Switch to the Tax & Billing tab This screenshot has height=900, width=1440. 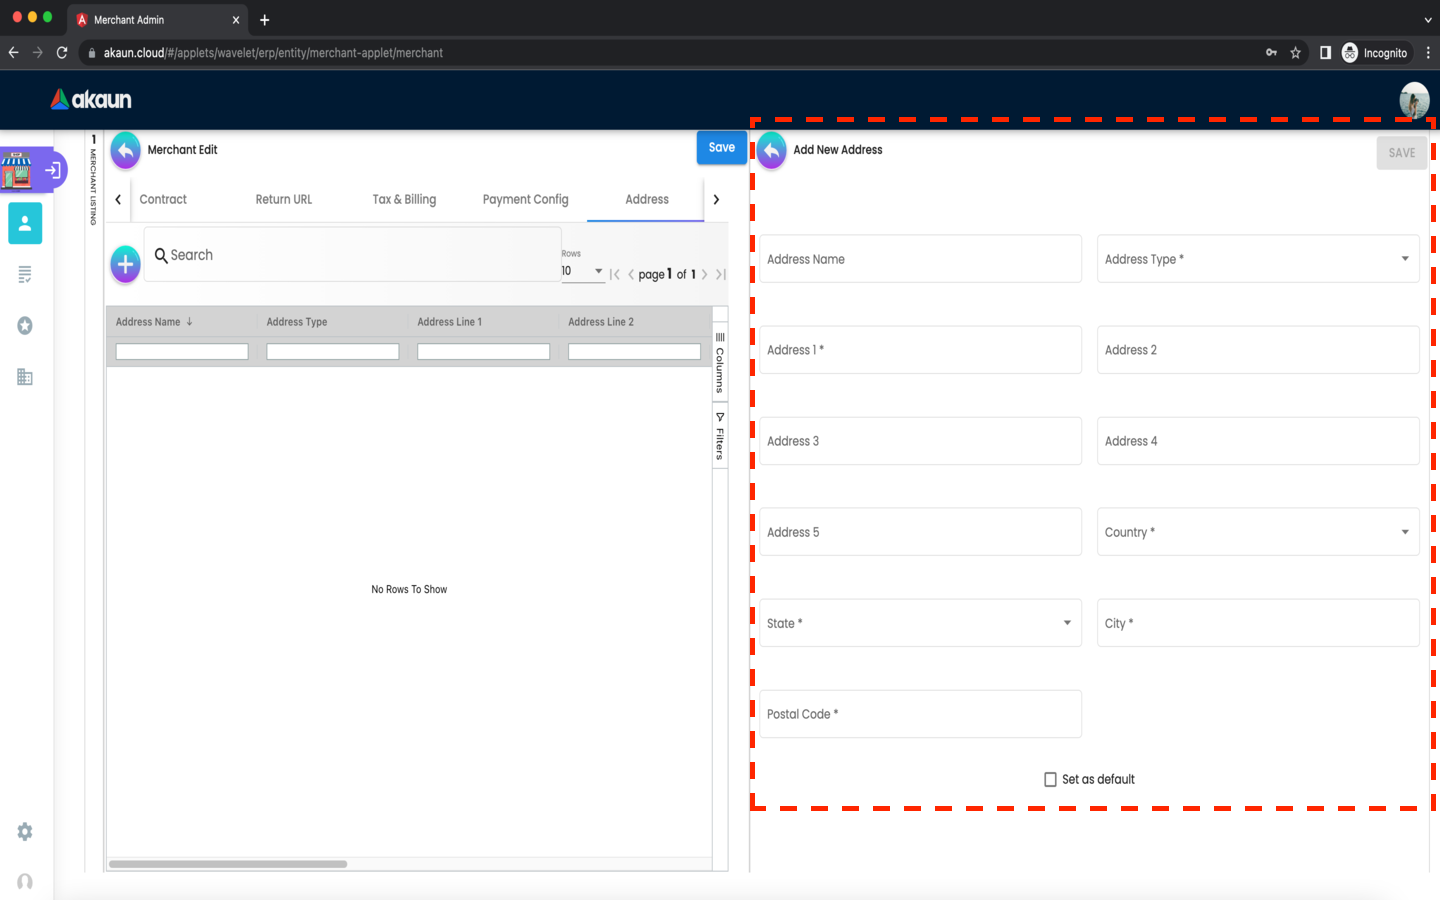pyautogui.click(x=404, y=200)
